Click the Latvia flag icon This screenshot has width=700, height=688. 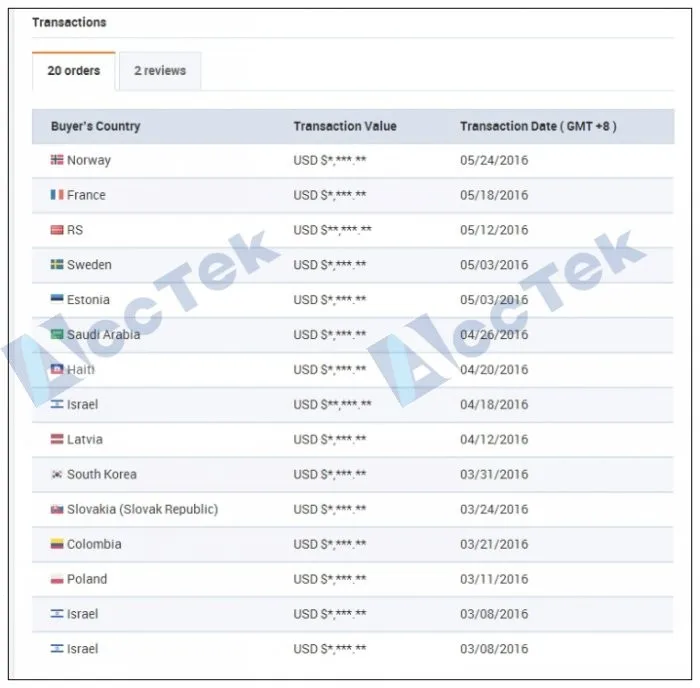[57, 439]
